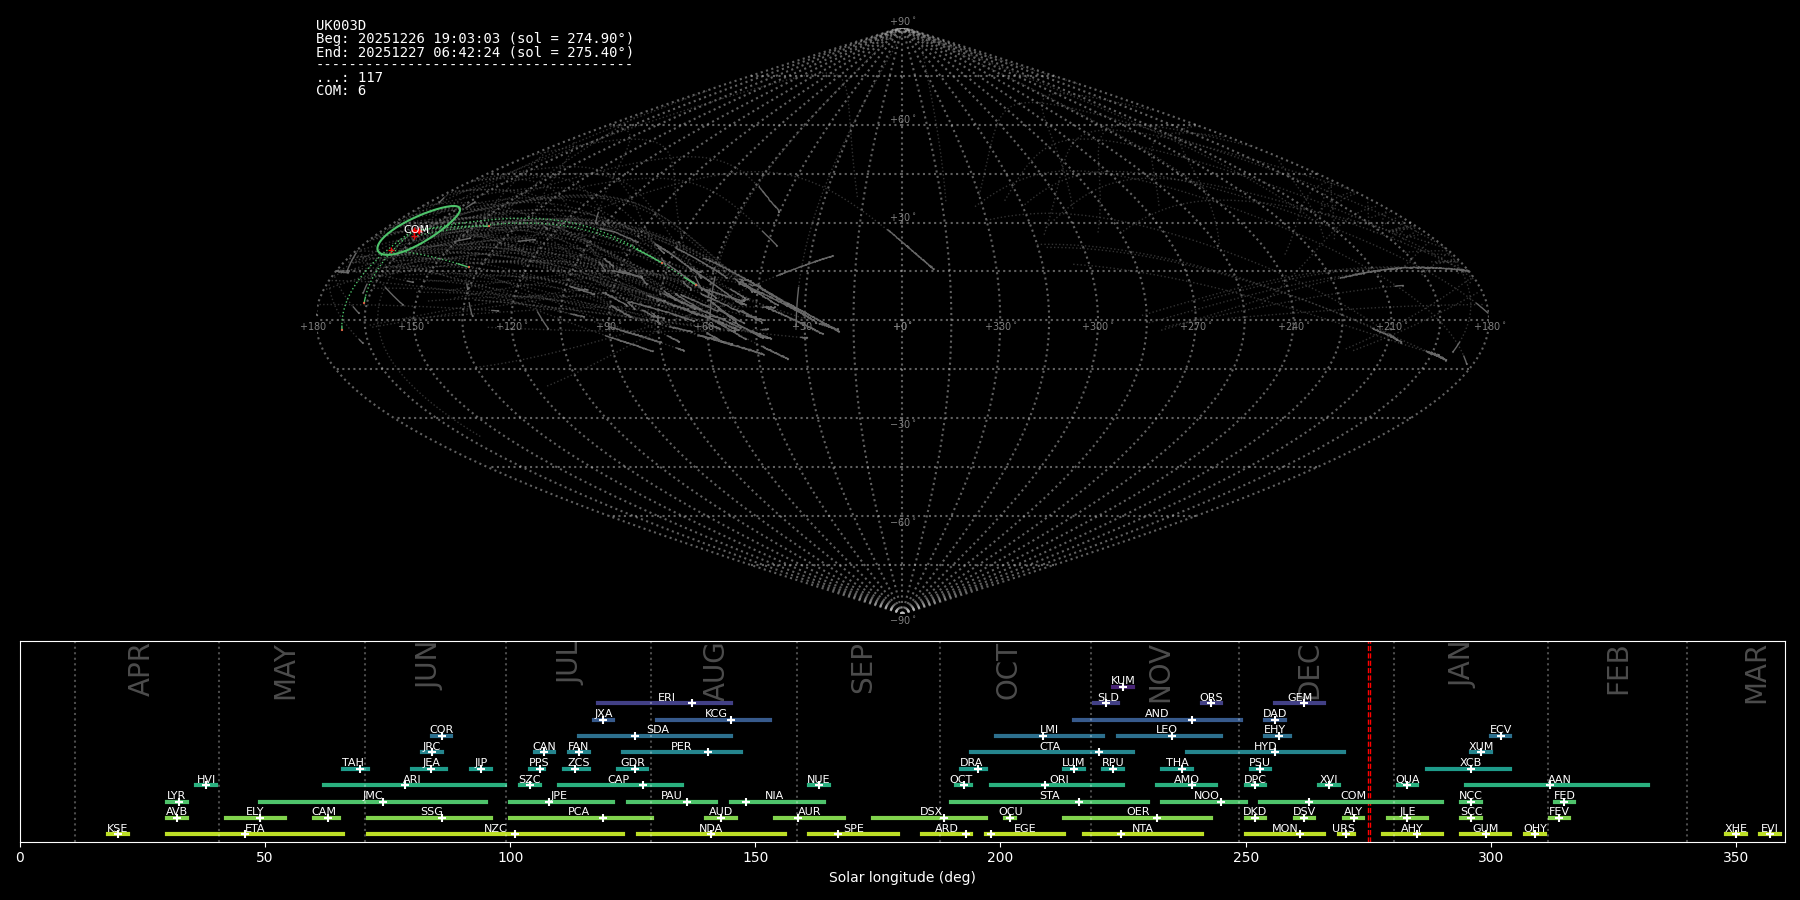The height and width of the screenshot is (900, 1800).
Task: Click the '...: 117' sporadic count text
Action: (349, 78)
